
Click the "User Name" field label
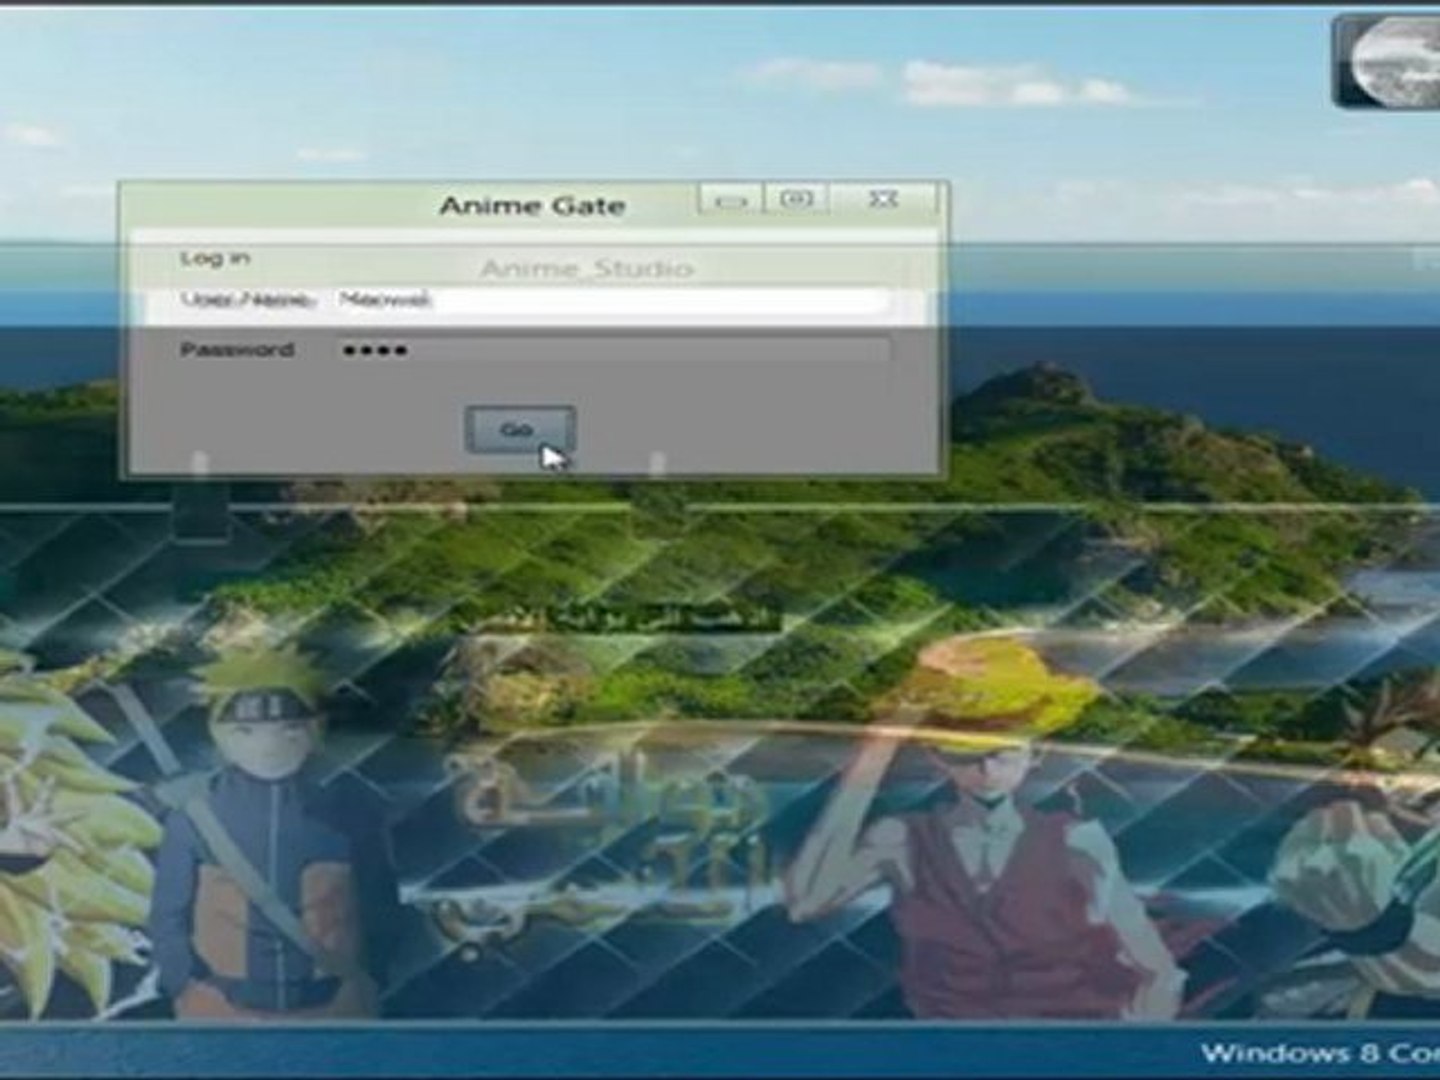click(x=248, y=299)
